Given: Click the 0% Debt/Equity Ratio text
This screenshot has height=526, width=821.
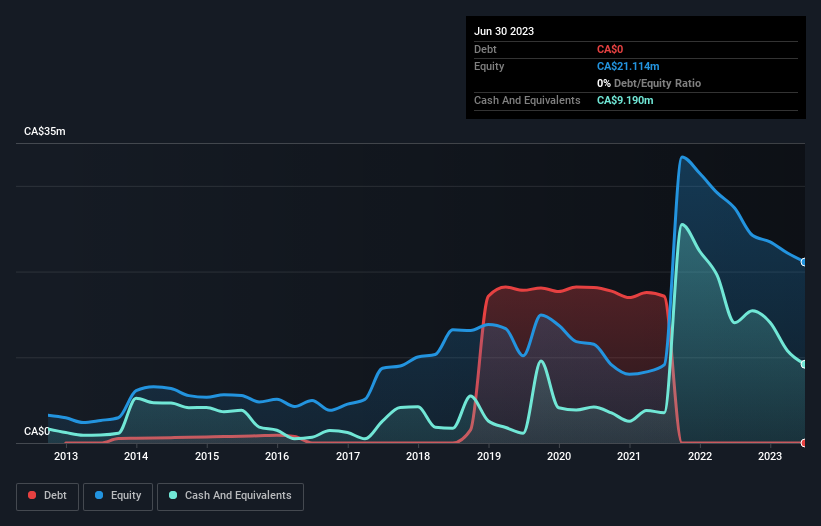Looking at the screenshot, I should [649, 83].
